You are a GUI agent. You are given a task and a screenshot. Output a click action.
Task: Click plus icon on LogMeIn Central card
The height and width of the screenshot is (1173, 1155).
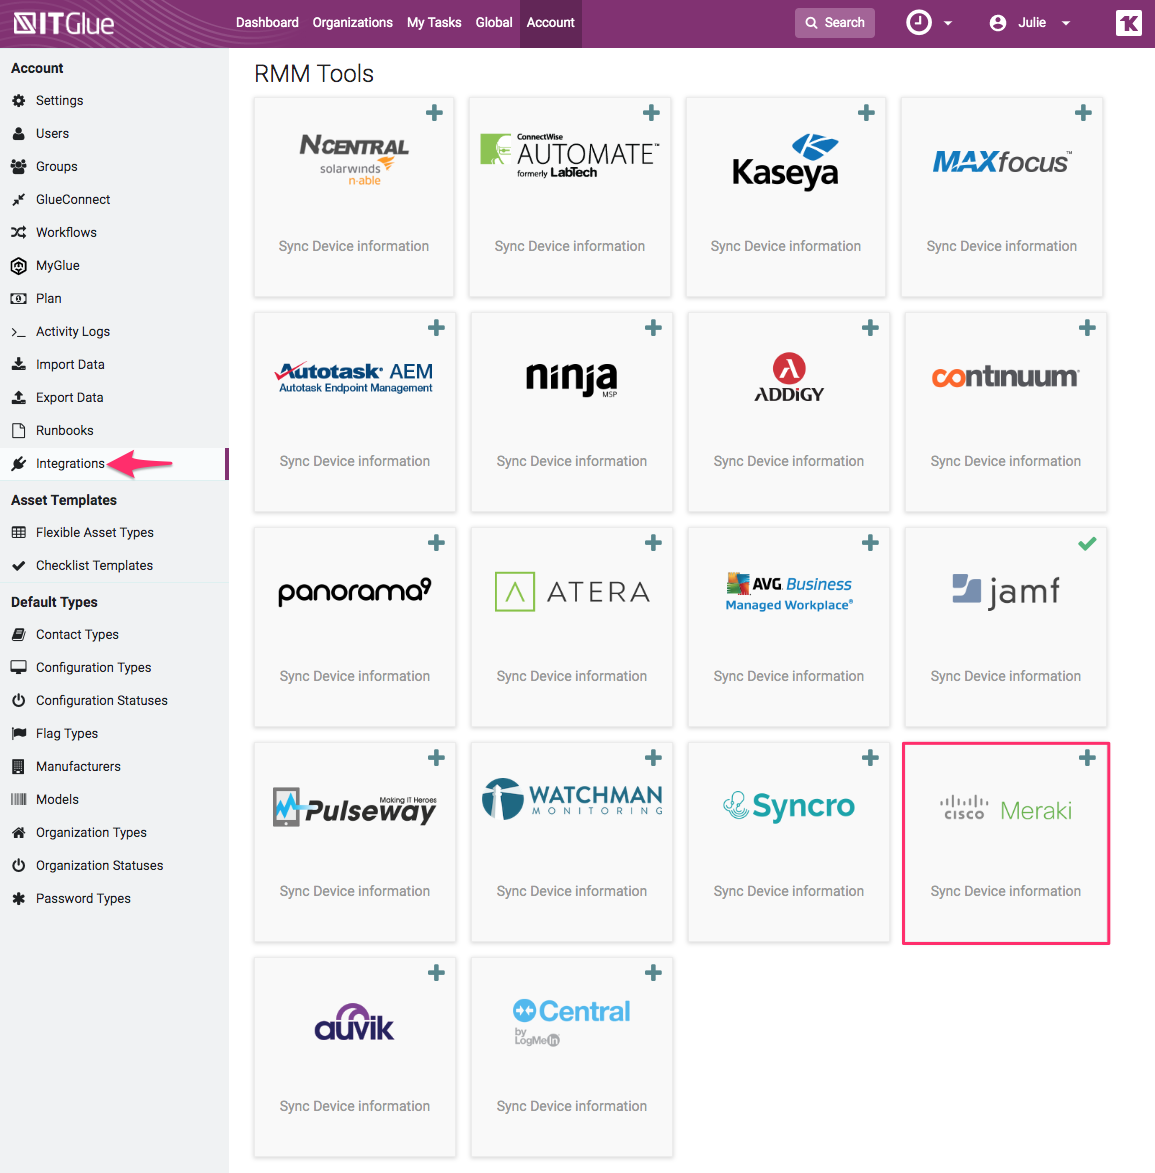pos(653,973)
